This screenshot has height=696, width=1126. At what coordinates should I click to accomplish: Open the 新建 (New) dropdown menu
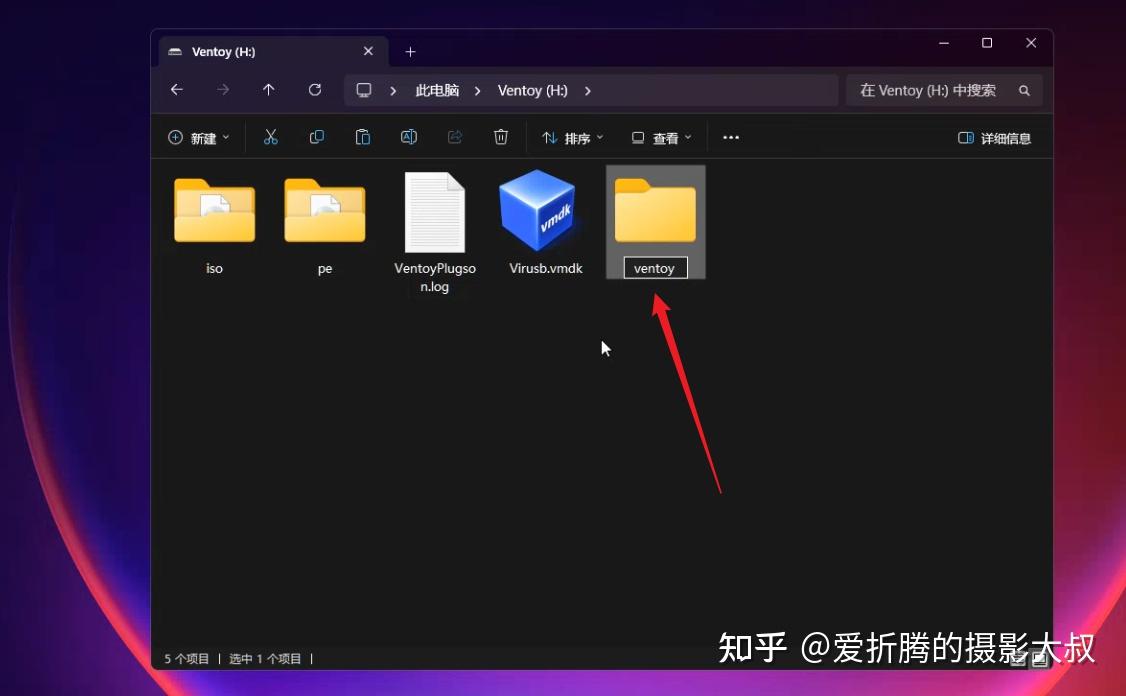198,137
